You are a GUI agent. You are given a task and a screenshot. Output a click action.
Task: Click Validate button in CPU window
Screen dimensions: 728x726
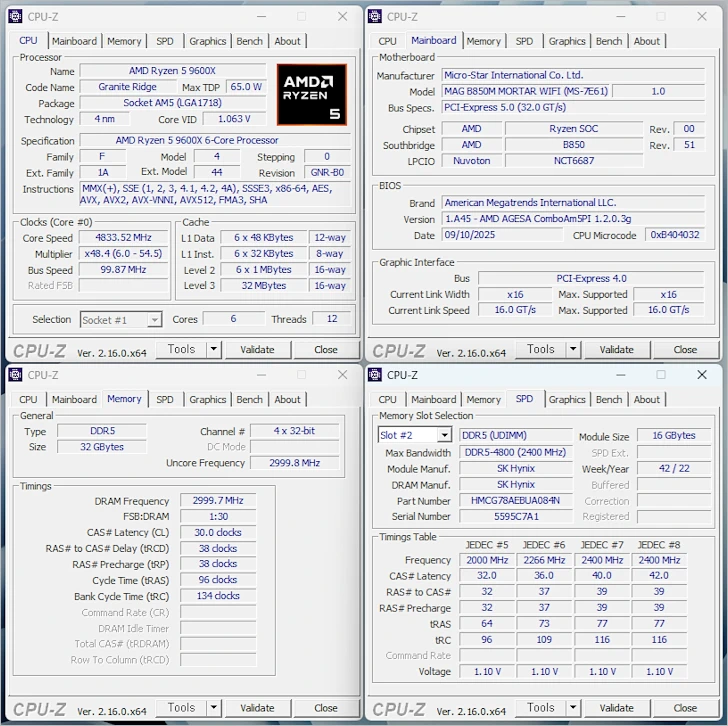[x=258, y=350]
